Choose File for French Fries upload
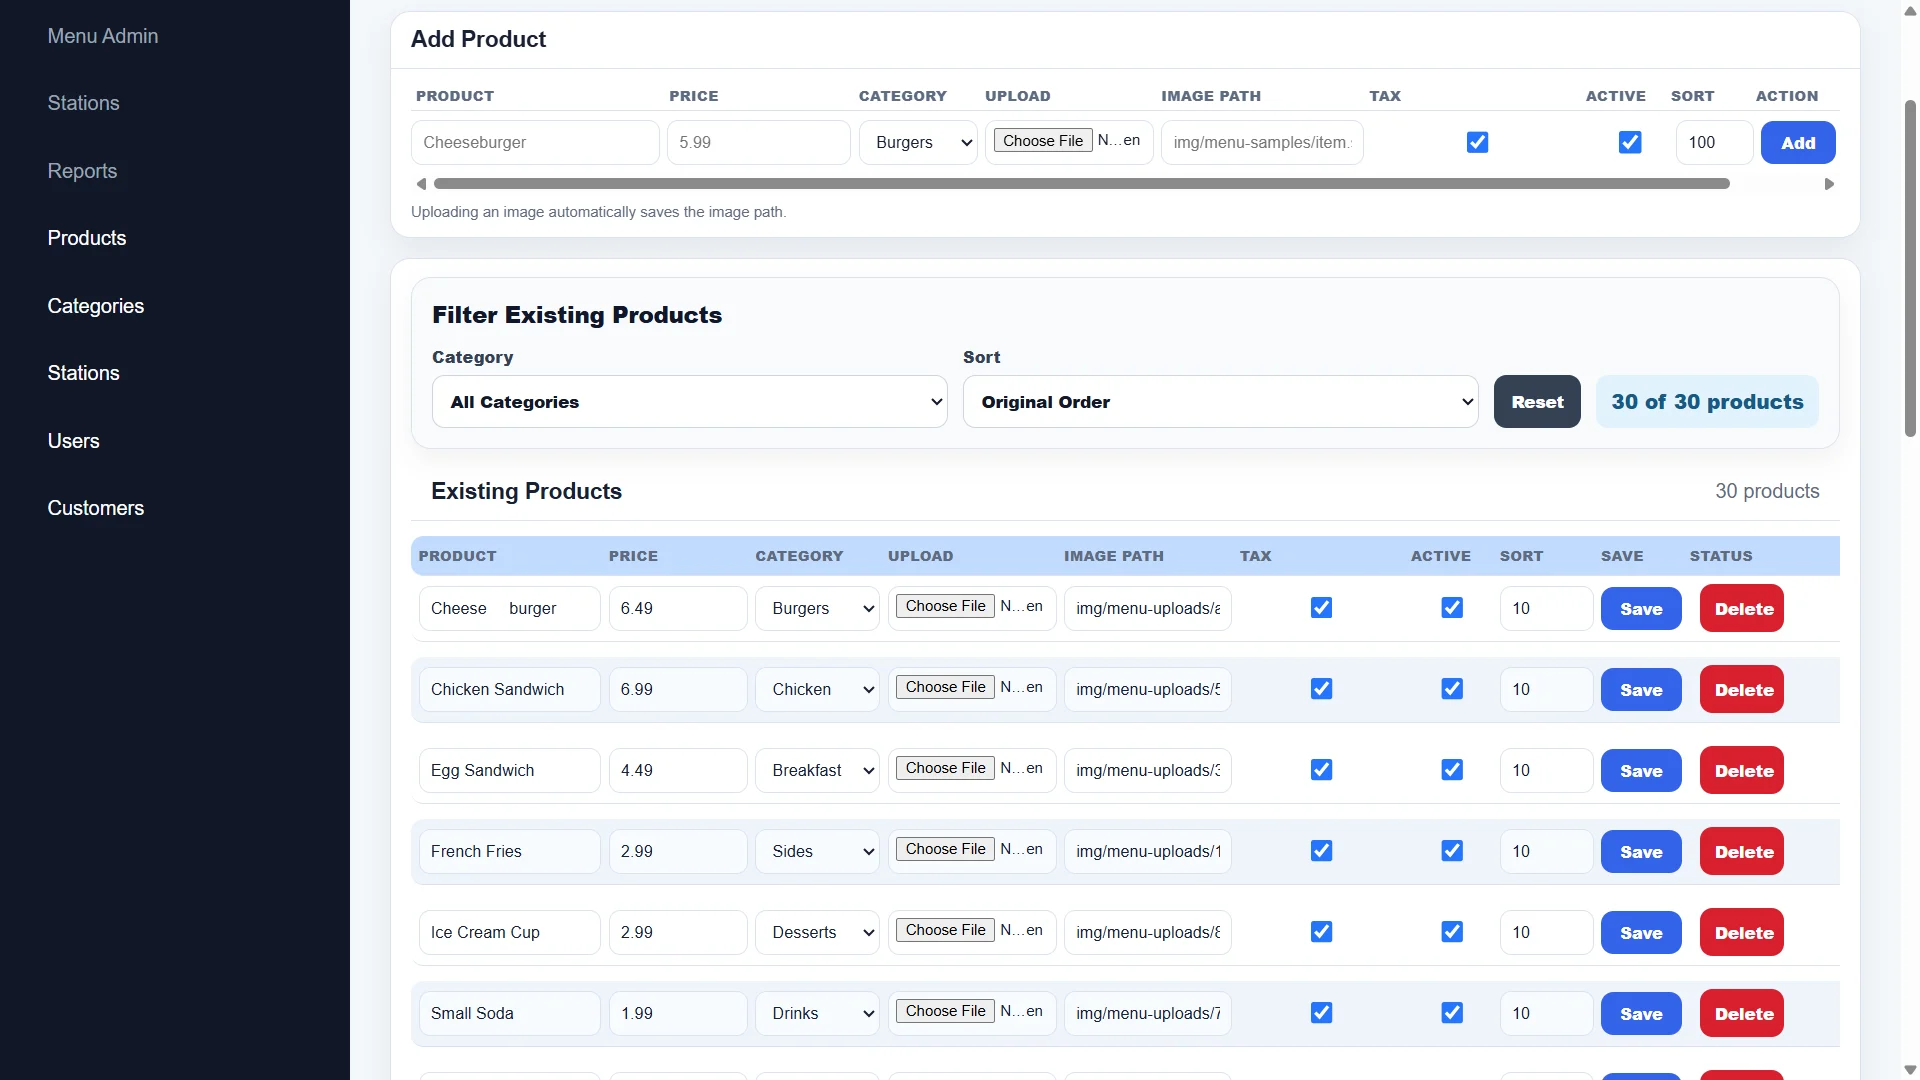 tap(945, 849)
